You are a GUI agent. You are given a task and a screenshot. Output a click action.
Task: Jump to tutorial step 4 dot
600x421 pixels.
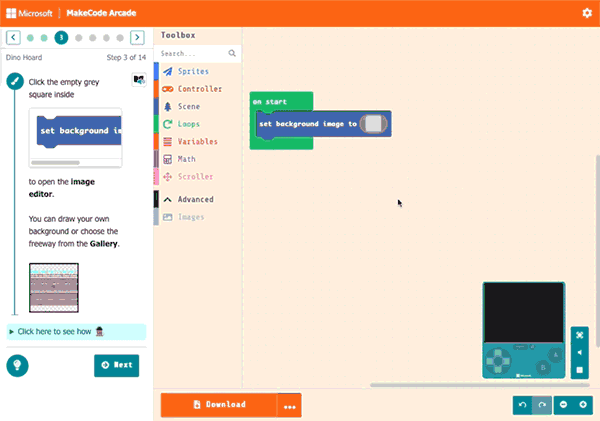point(78,38)
